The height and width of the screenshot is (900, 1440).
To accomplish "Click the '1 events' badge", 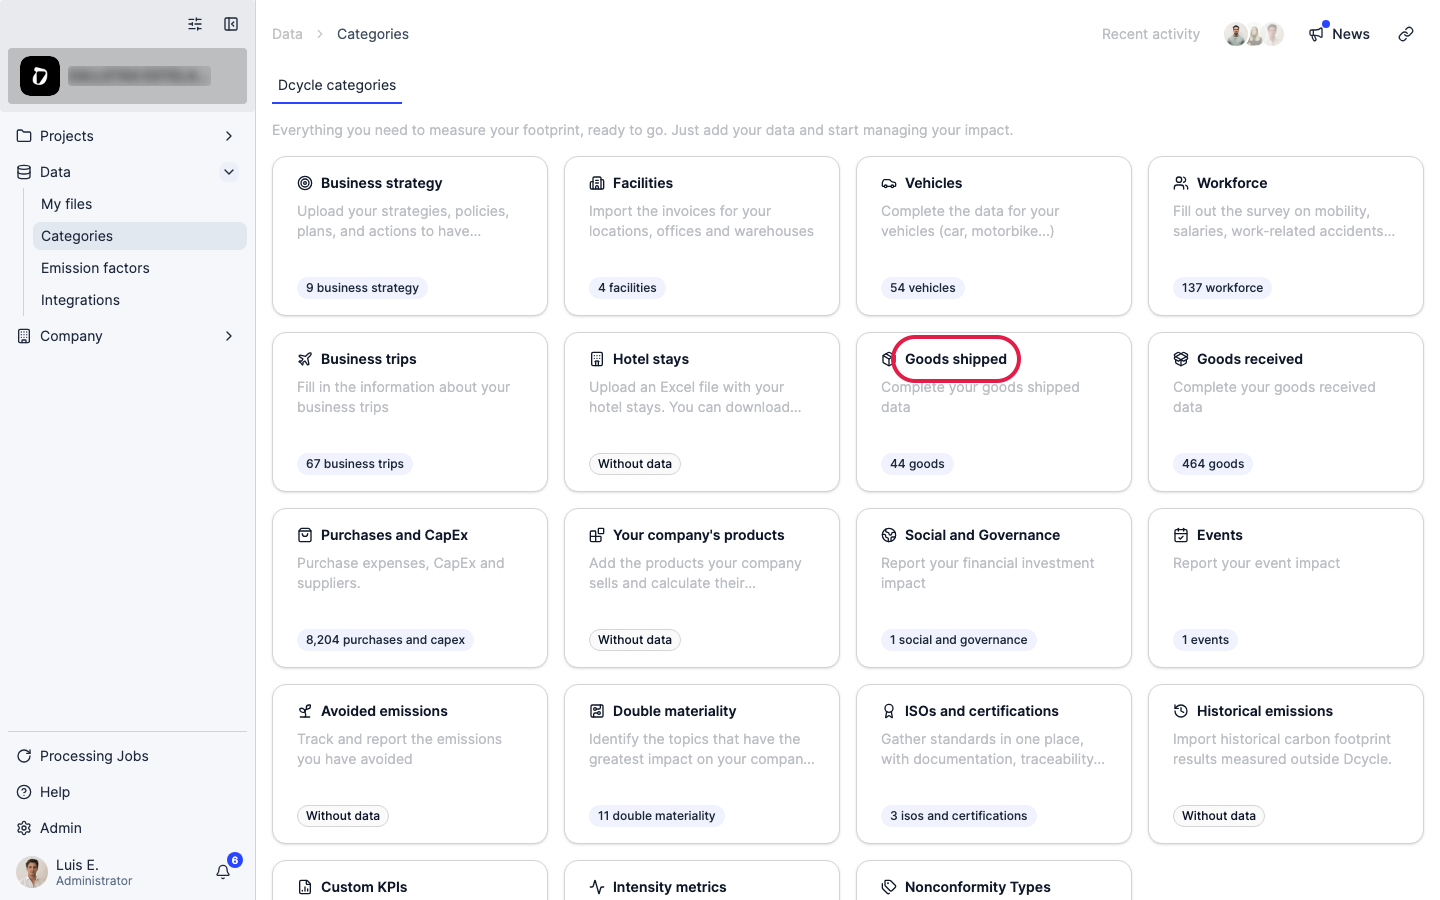I will point(1205,640).
